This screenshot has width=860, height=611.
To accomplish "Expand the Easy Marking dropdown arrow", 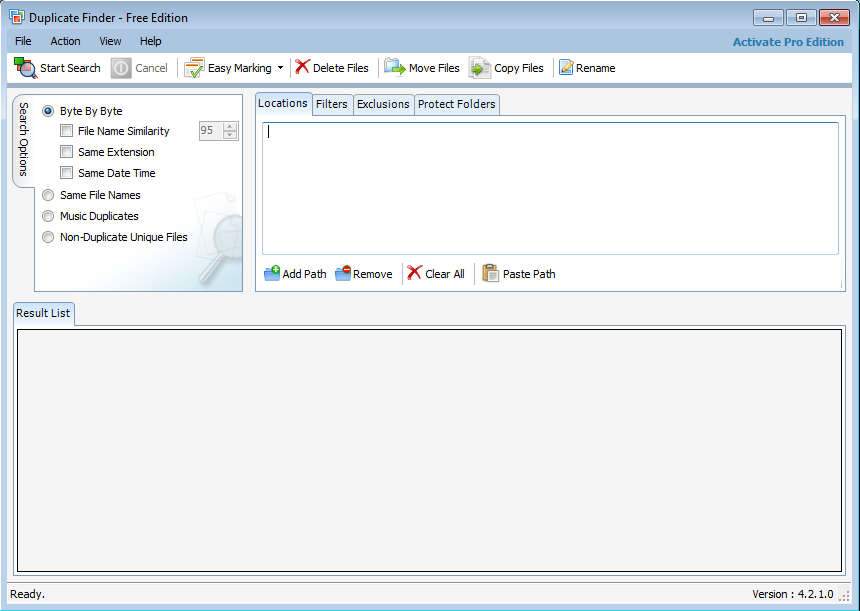I will (280, 68).
